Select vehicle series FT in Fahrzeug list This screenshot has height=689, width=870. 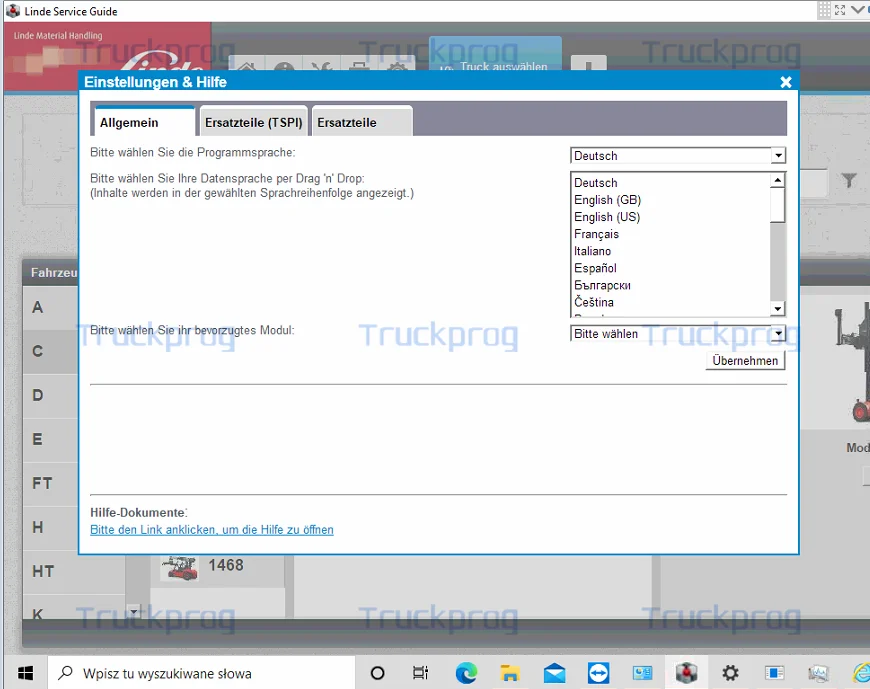(x=50, y=483)
